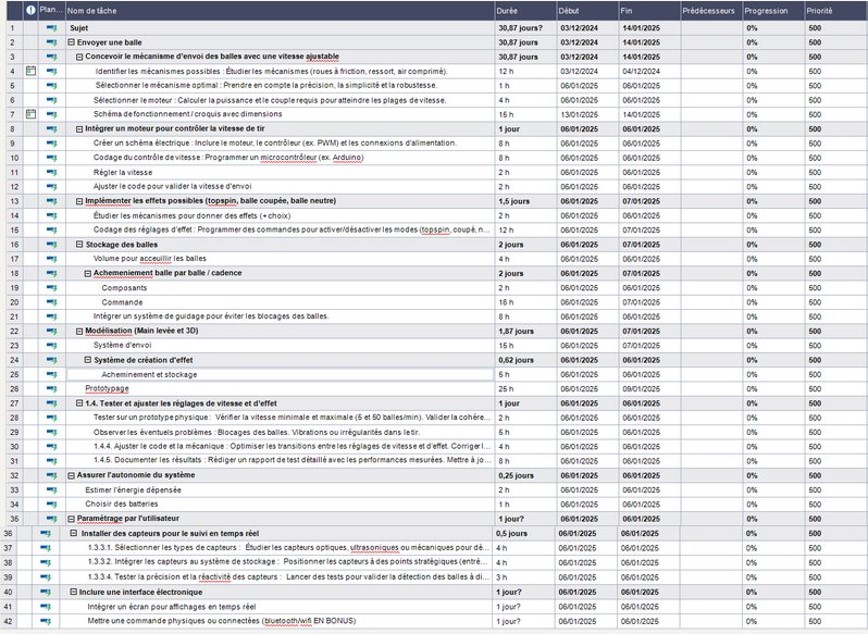The height and width of the screenshot is (634, 868).
Task: Click the info indicator column header icon
Action: pos(31,11)
